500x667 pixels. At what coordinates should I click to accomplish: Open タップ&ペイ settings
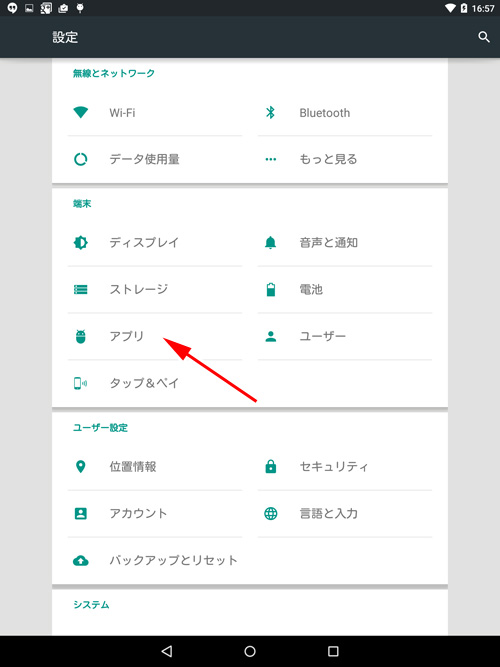[155, 383]
